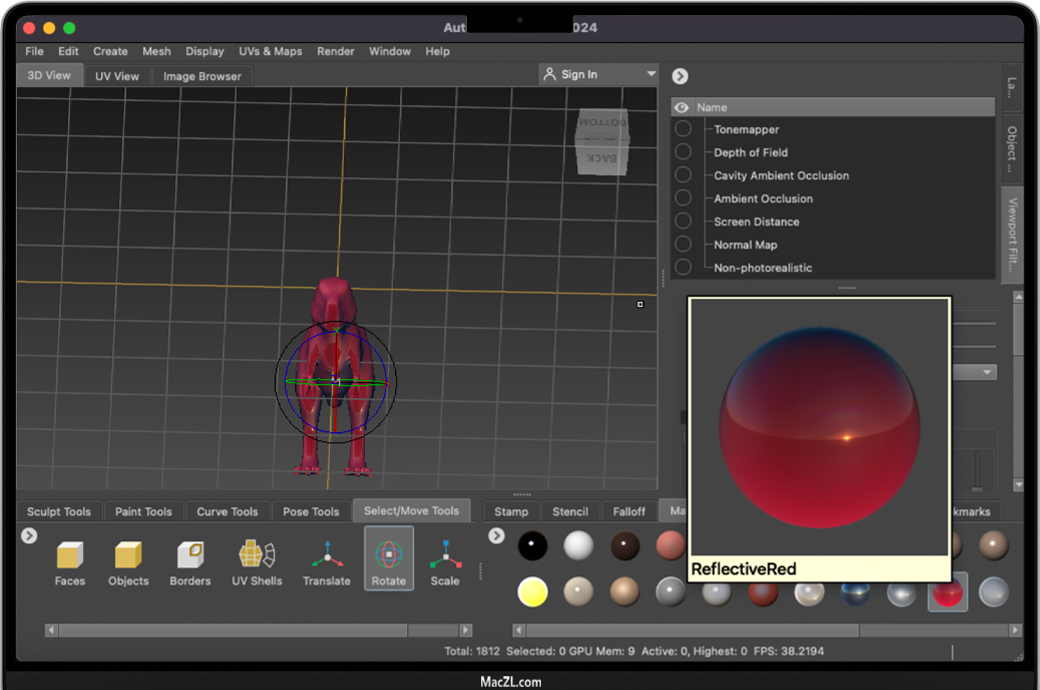This screenshot has width=1040, height=690.
Task: Pick the yellow material swatch
Action: 532,592
